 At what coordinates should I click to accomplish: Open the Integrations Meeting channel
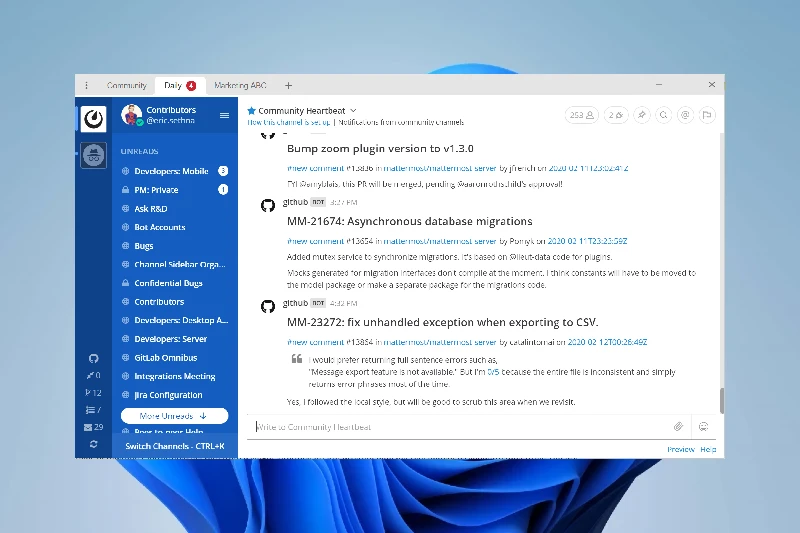(x=174, y=376)
